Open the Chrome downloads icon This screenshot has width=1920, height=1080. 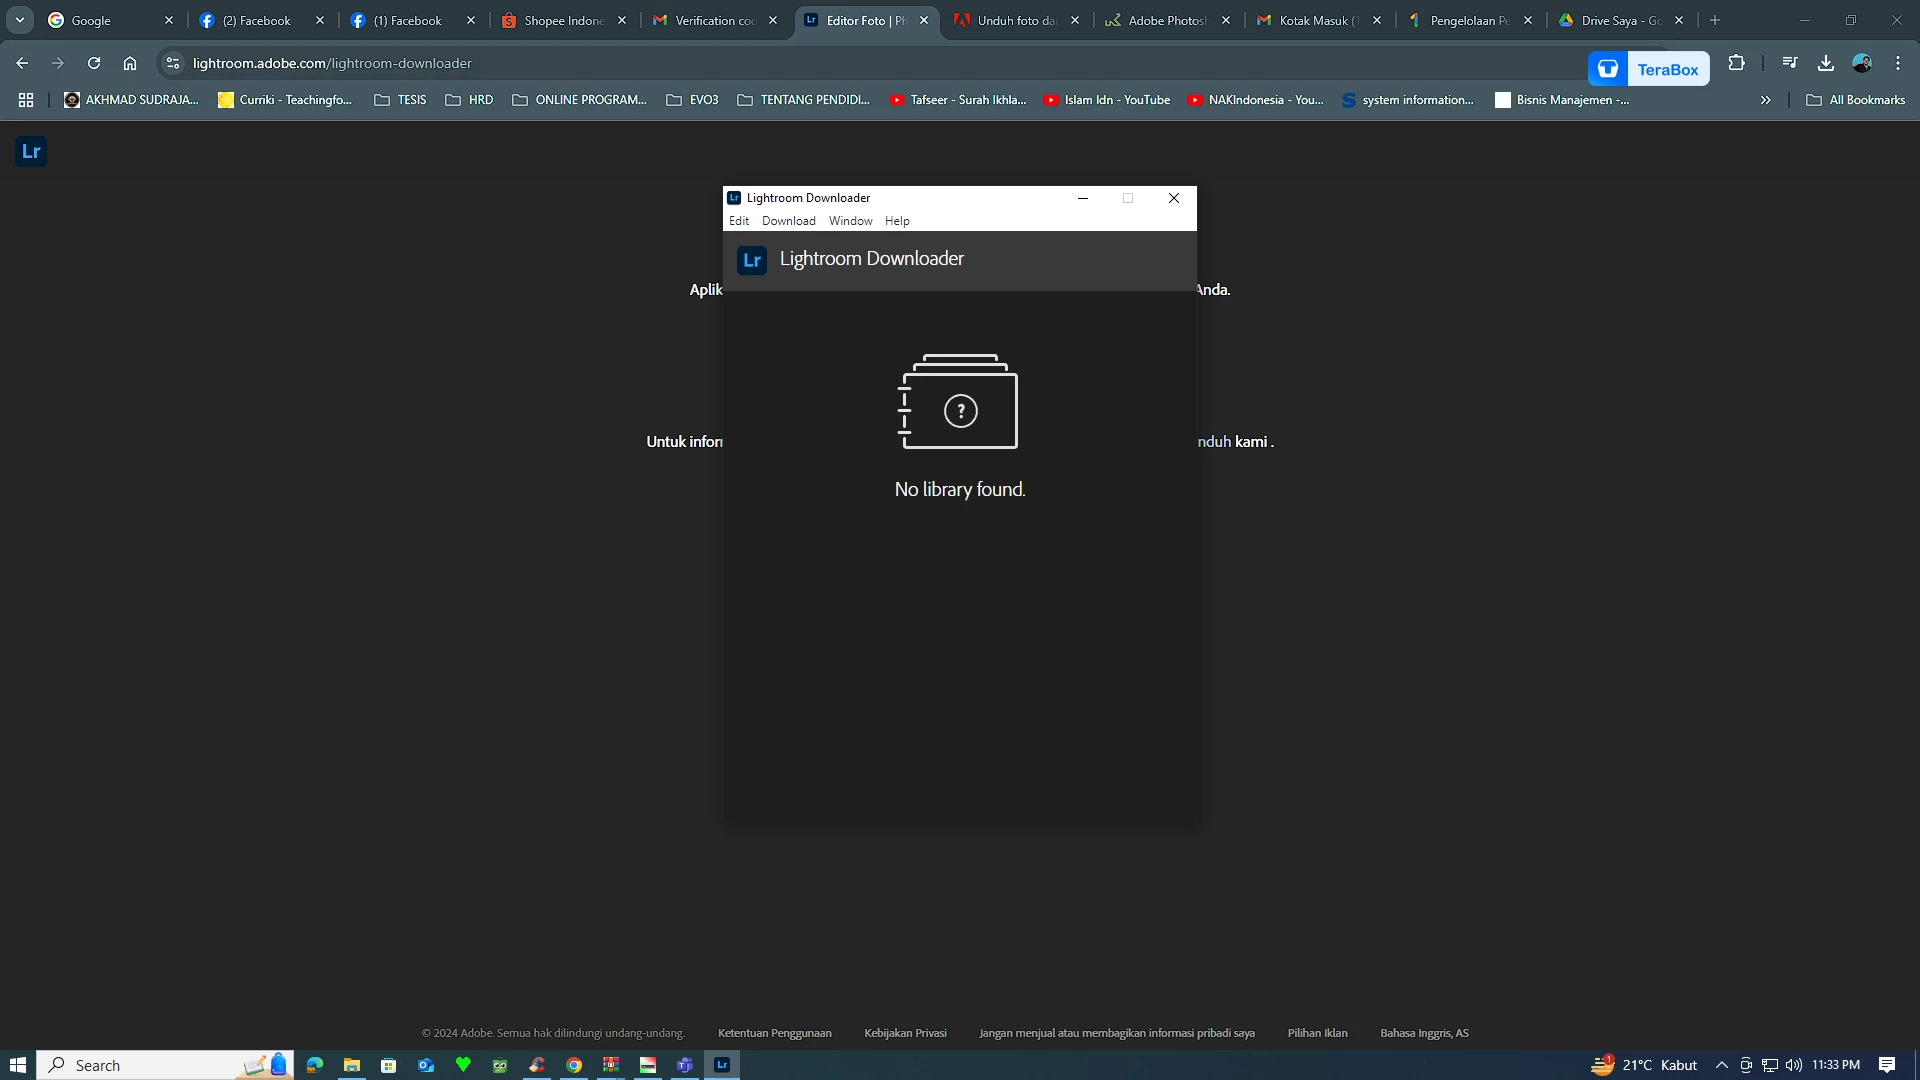(x=1826, y=63)
